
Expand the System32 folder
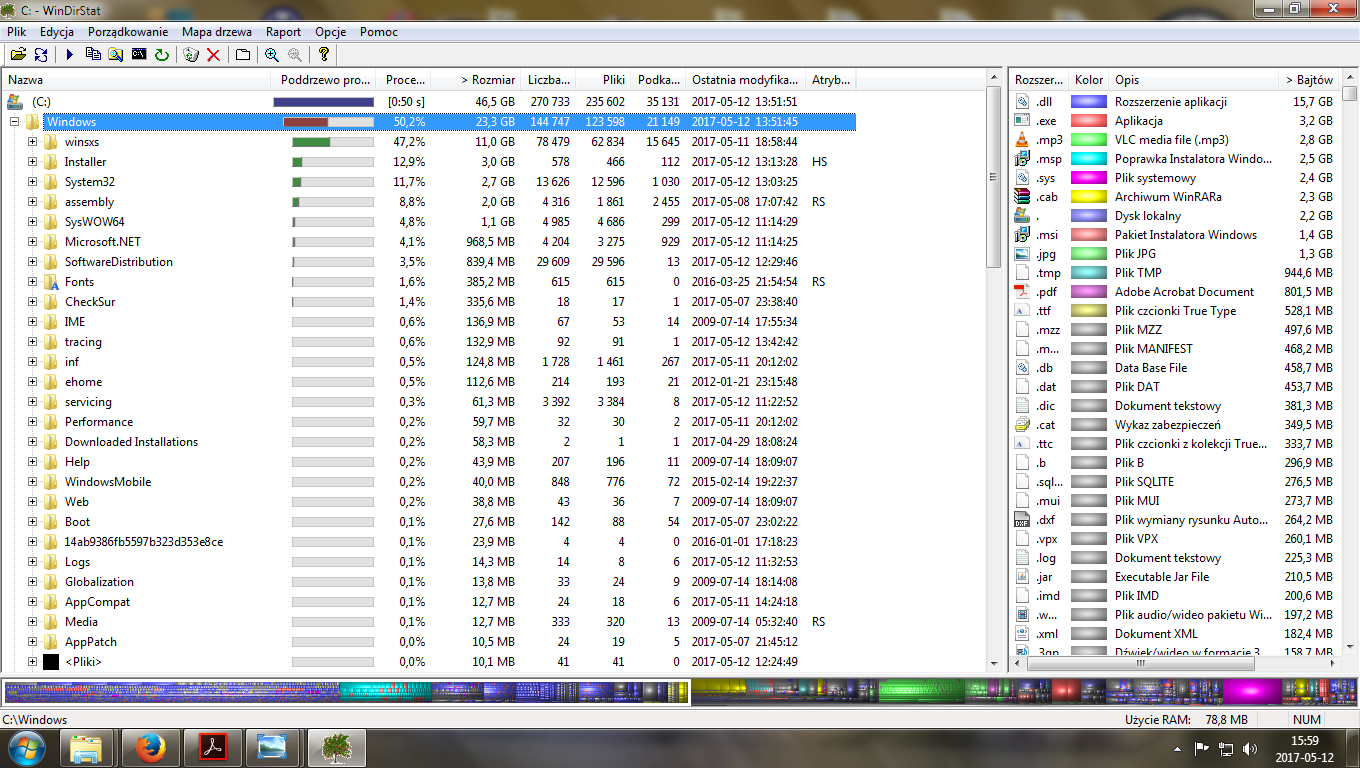pos(32,182)
